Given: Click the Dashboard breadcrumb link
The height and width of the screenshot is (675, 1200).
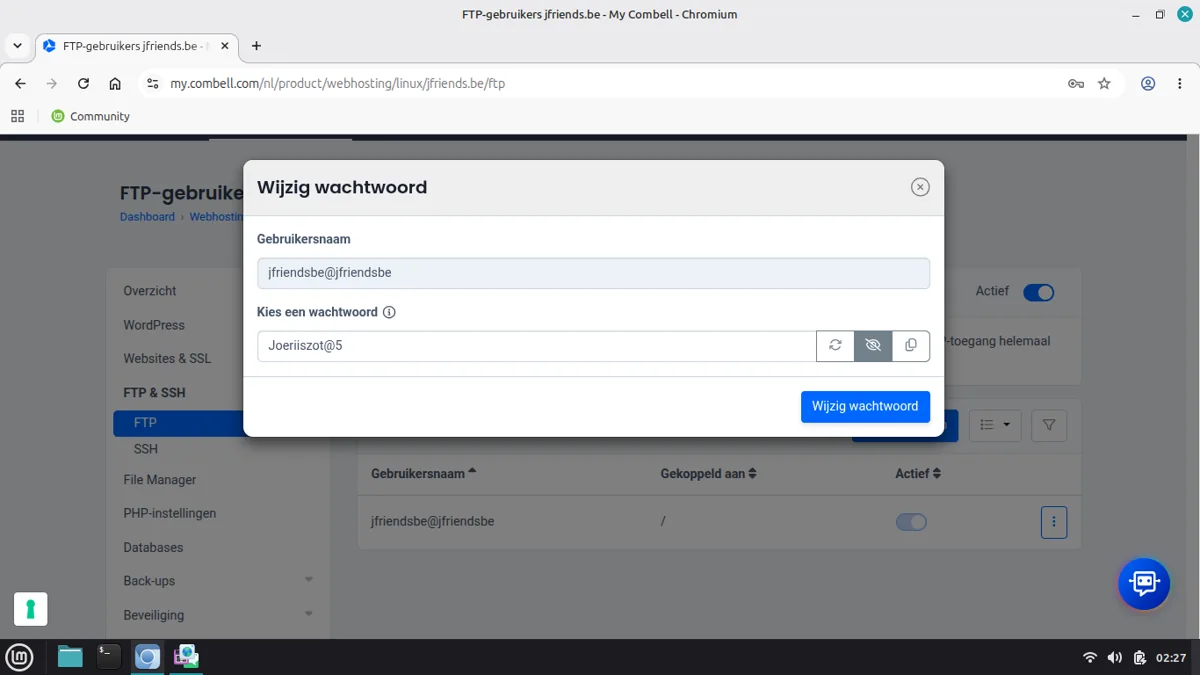Looking at the screenshot, I should 147,217.
